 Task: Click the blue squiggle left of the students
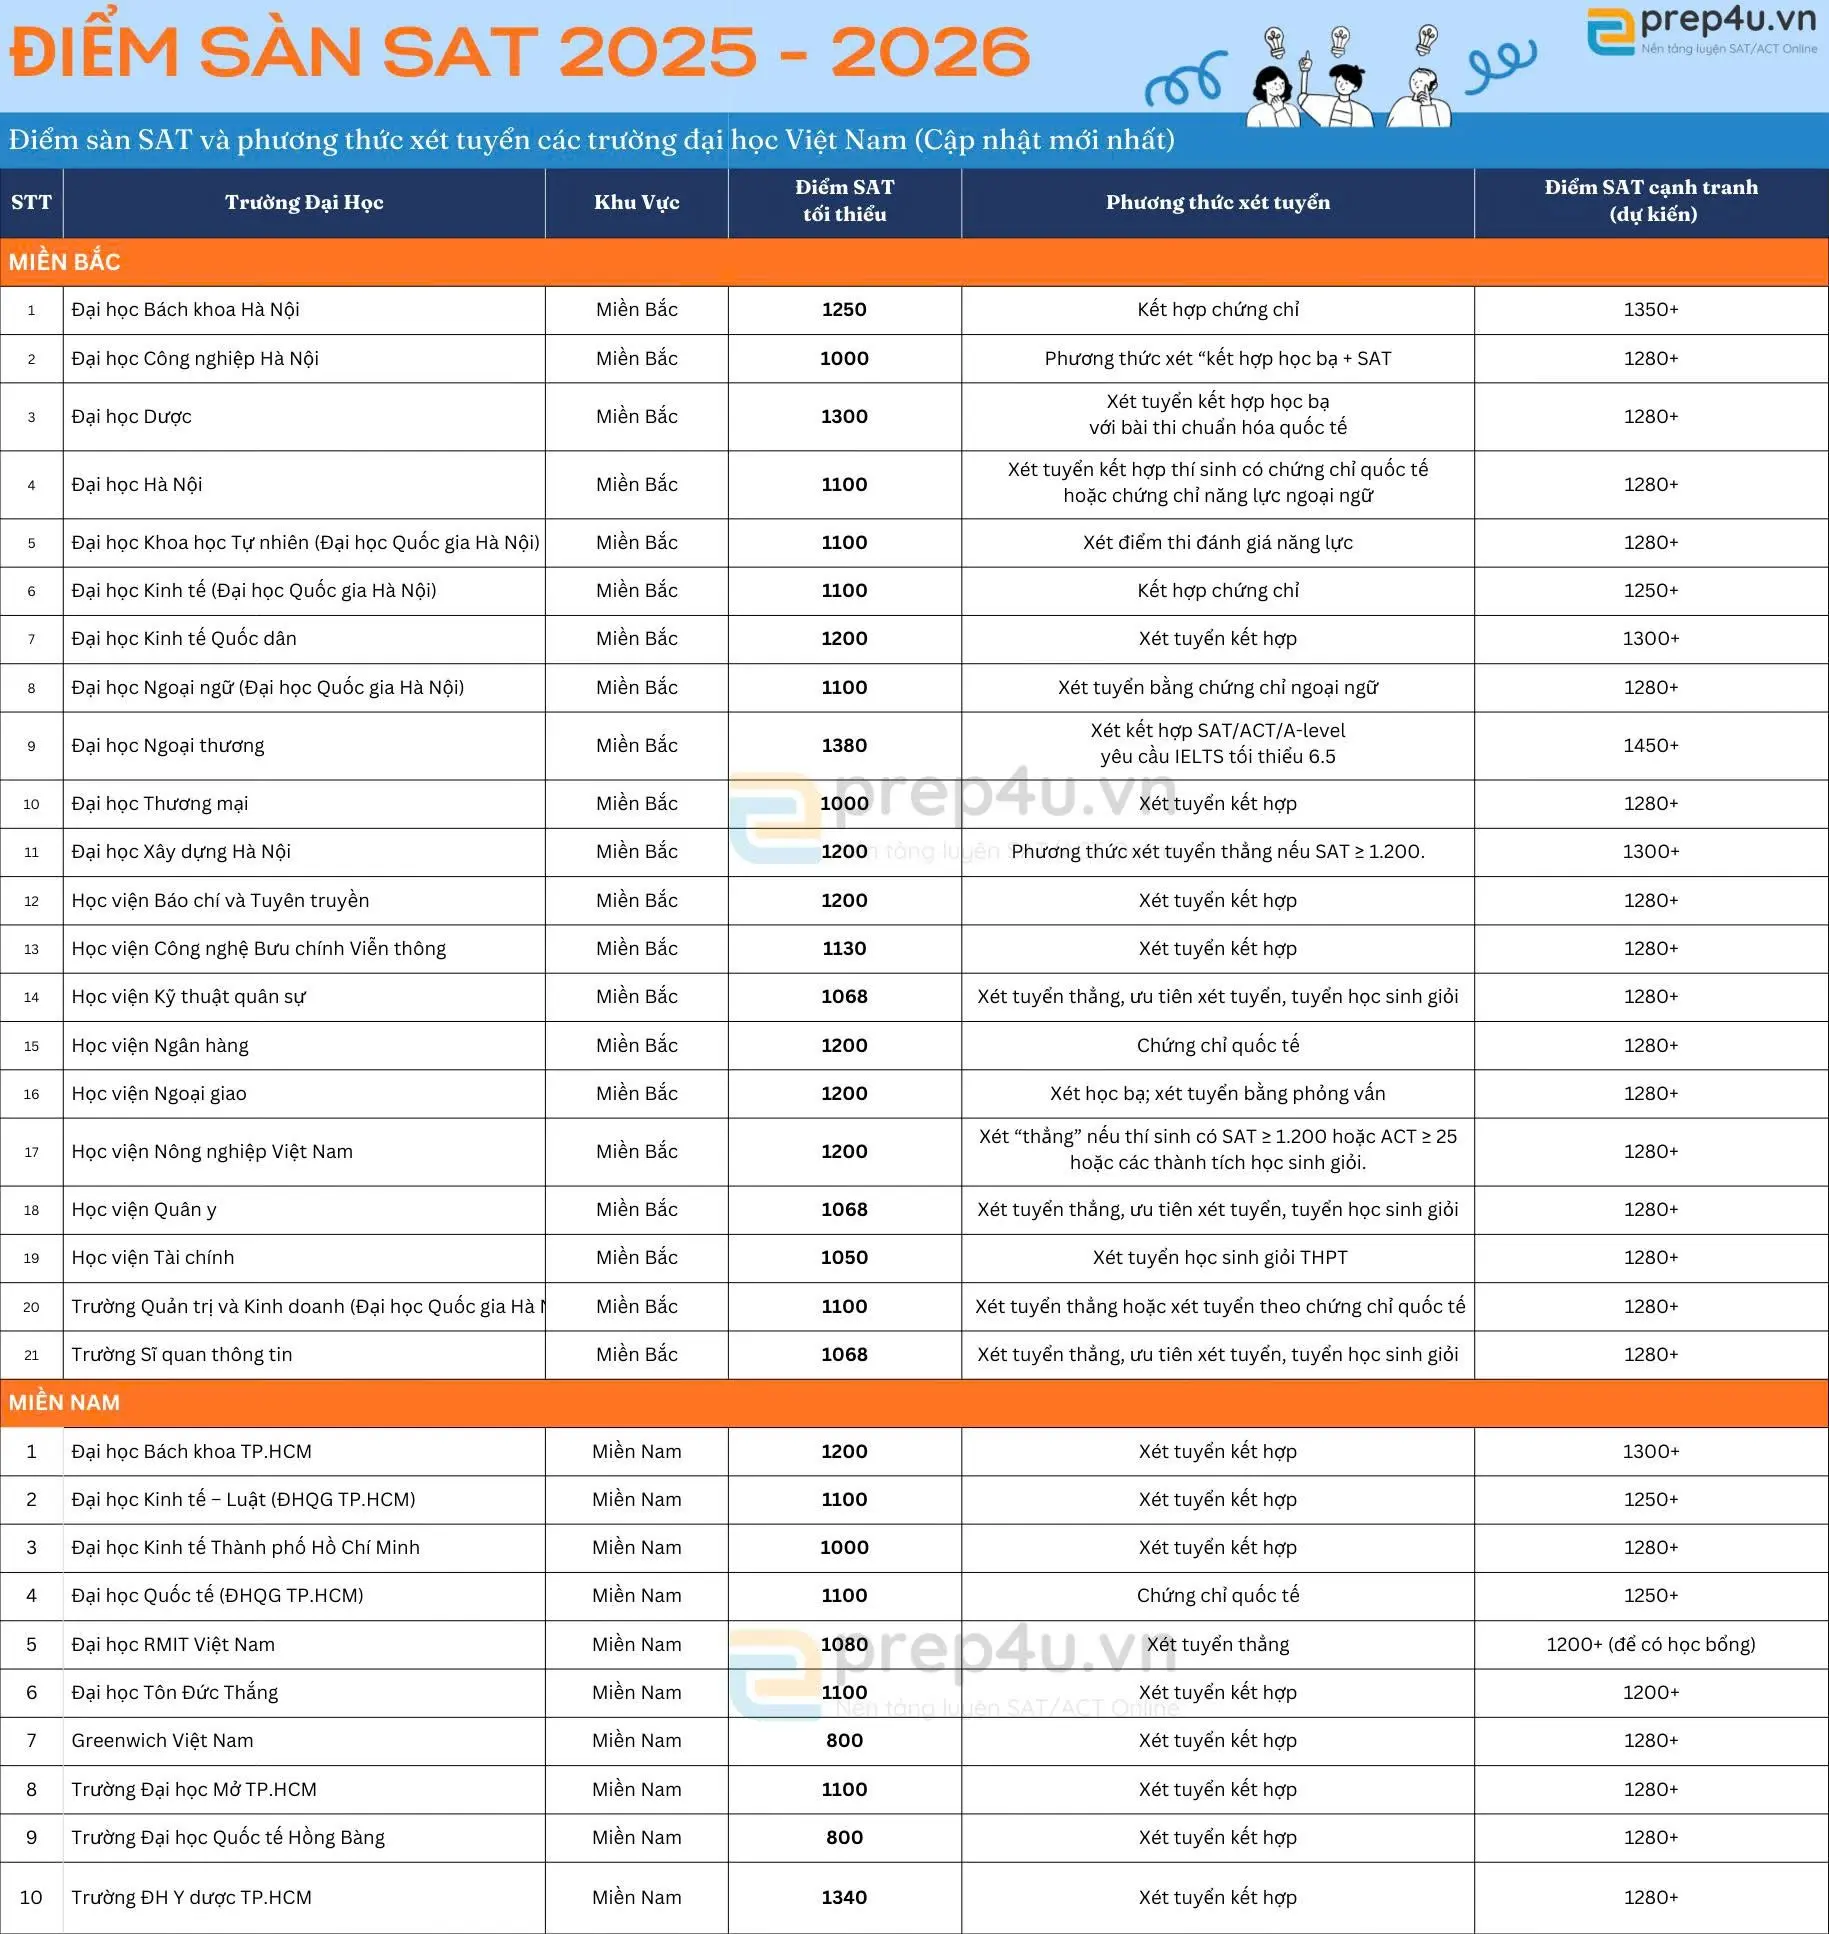point(1186,80)
